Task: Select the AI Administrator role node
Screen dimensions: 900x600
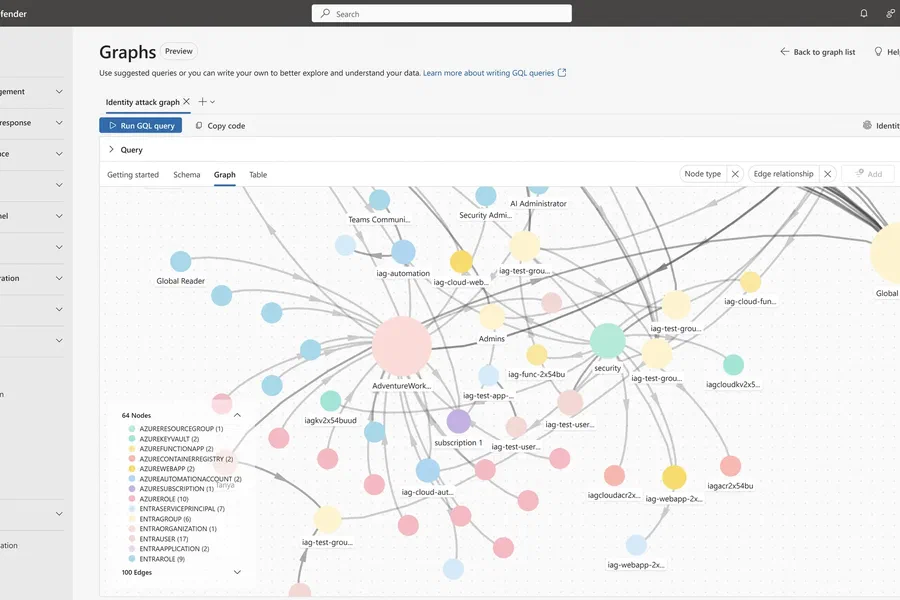Action: (x=538, y=190)
